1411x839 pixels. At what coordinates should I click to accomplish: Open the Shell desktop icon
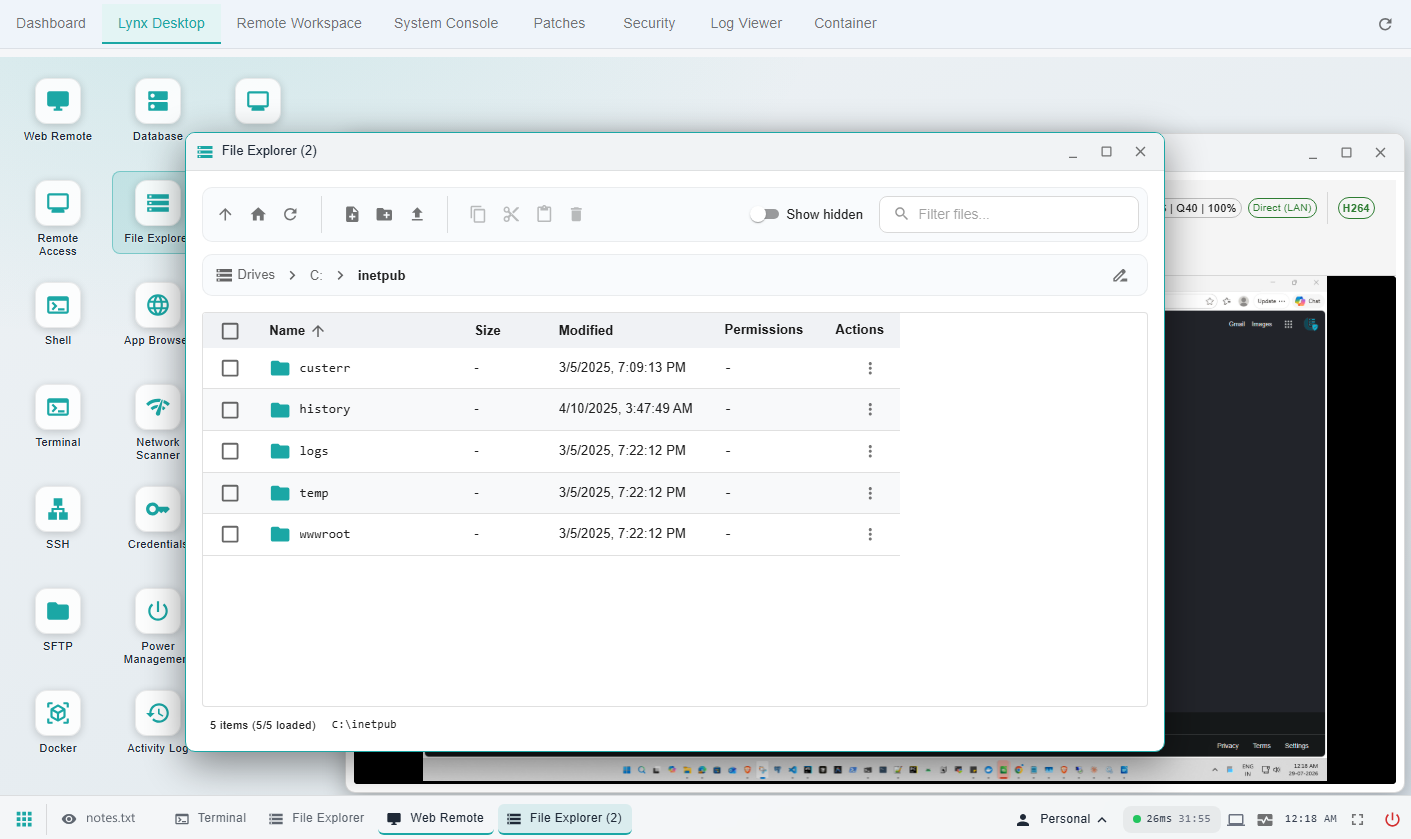58,305
